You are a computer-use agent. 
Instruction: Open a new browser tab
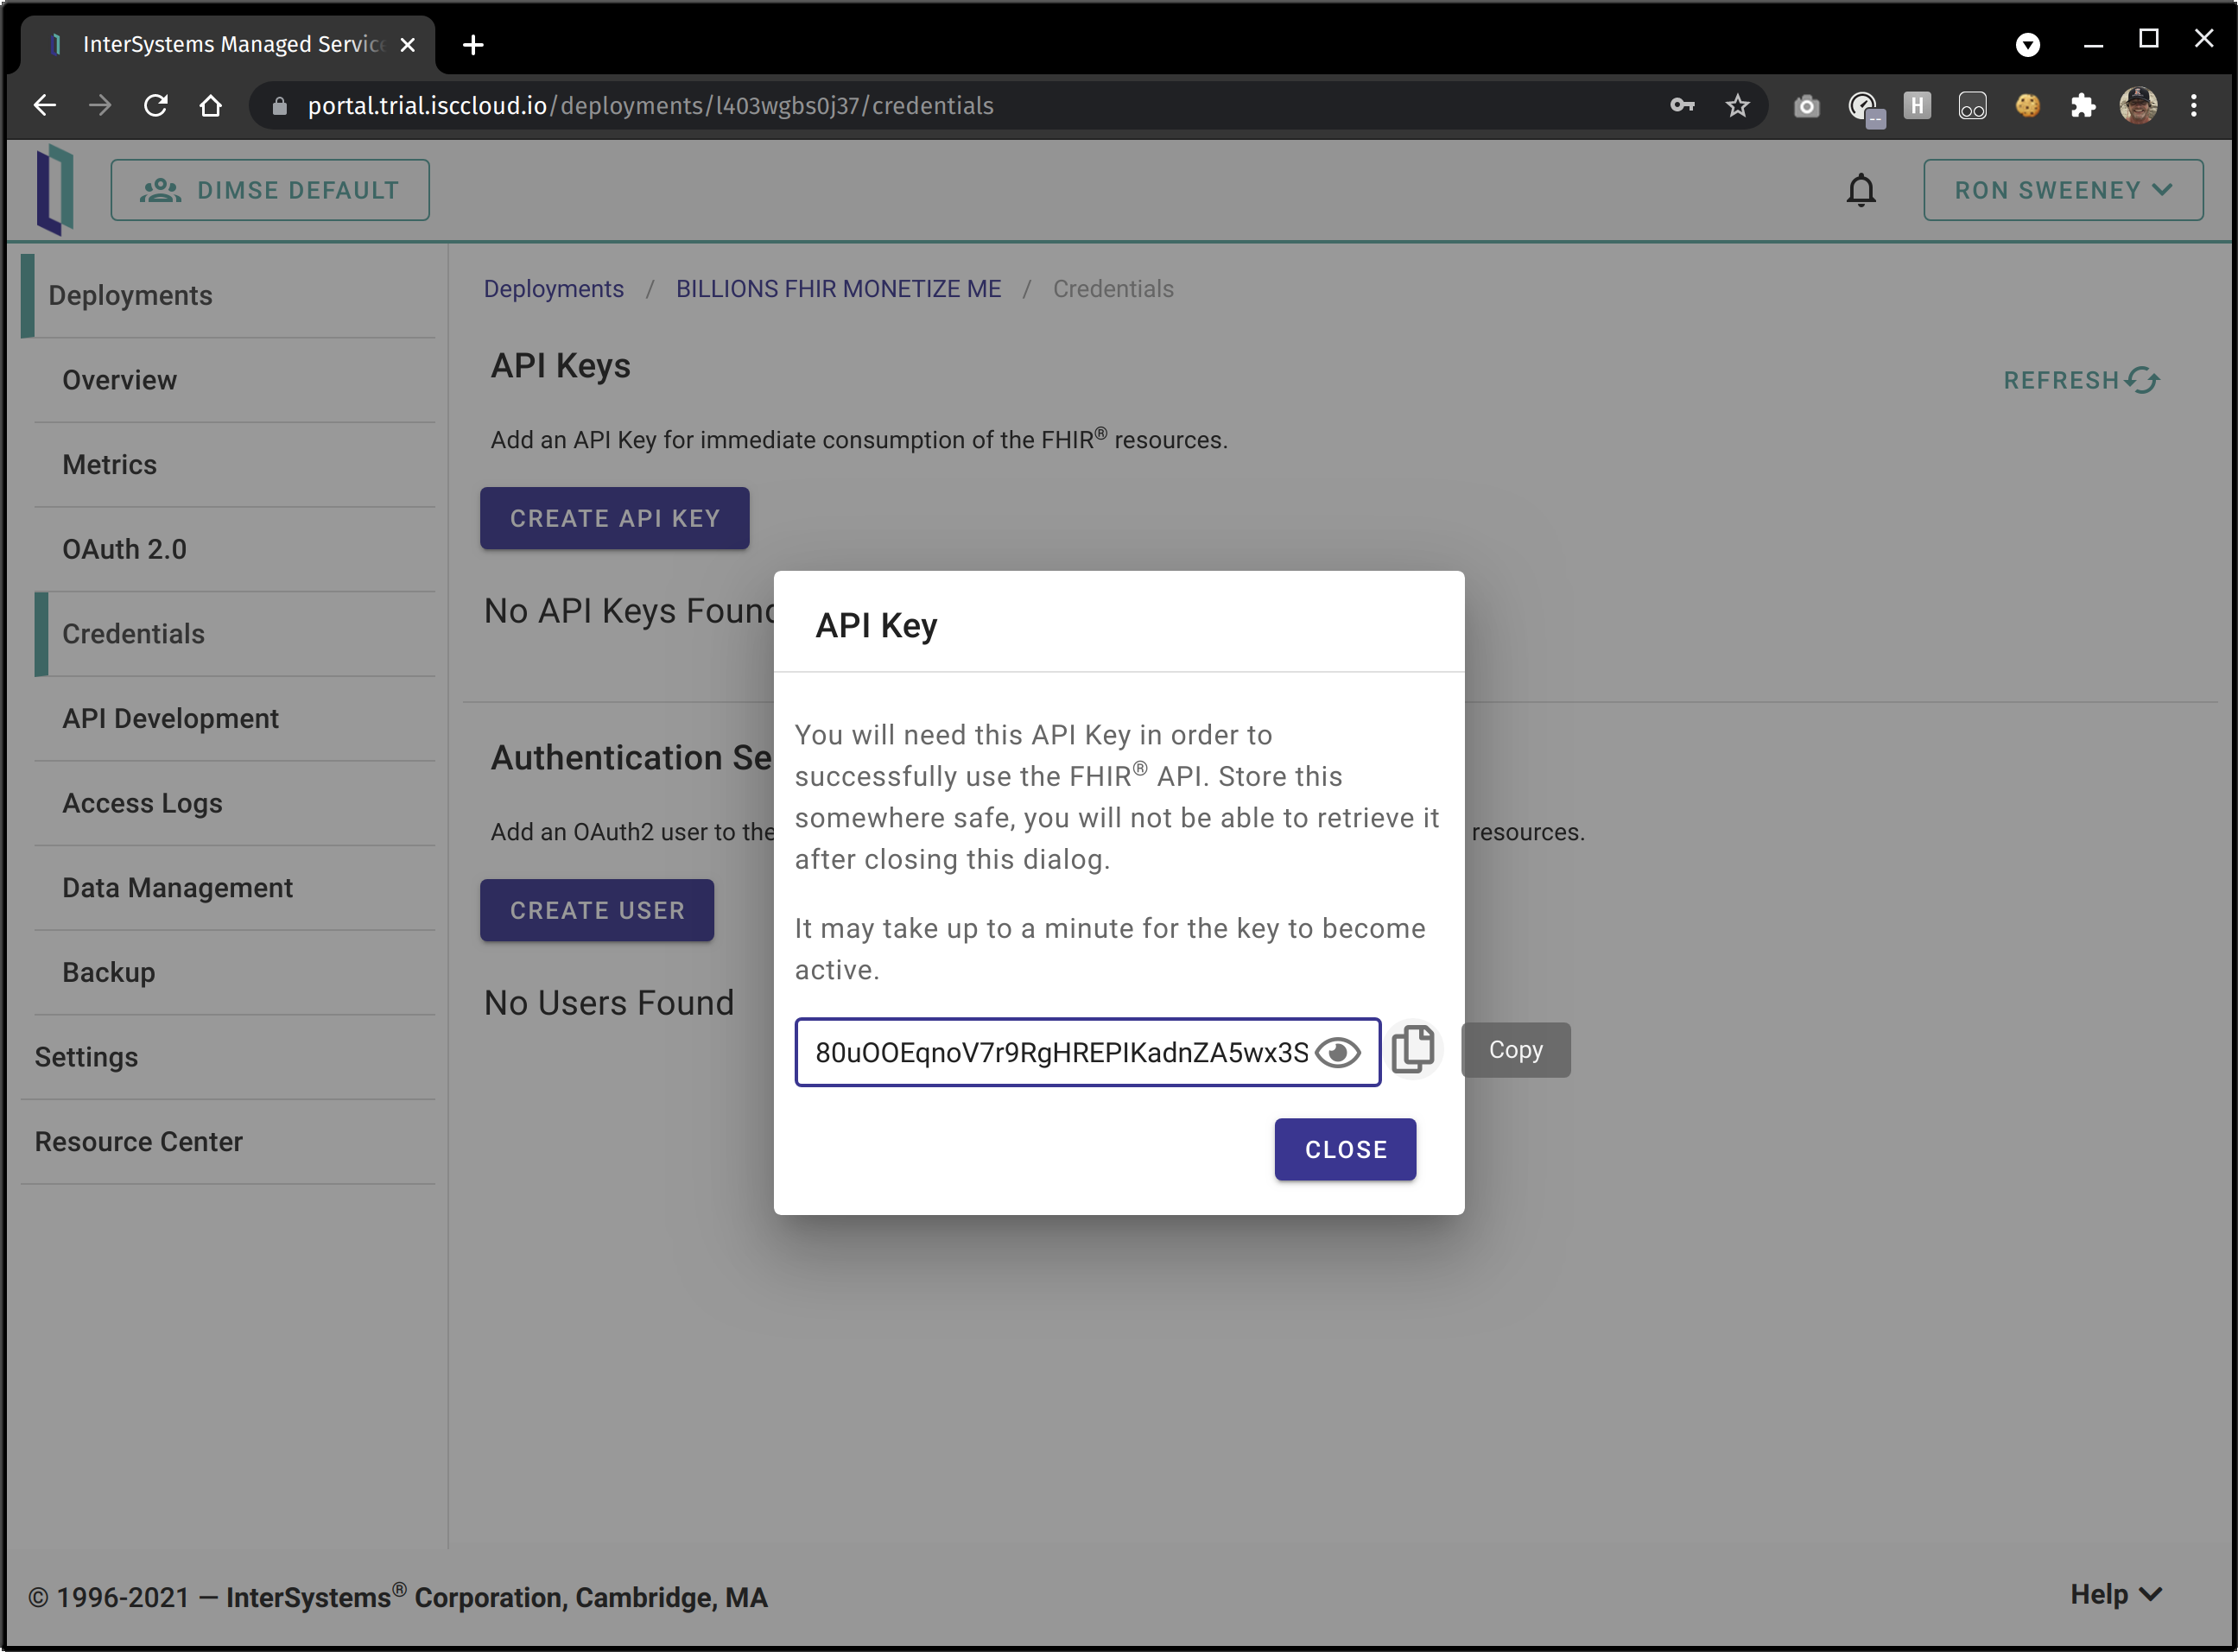(x=473, y=45)
